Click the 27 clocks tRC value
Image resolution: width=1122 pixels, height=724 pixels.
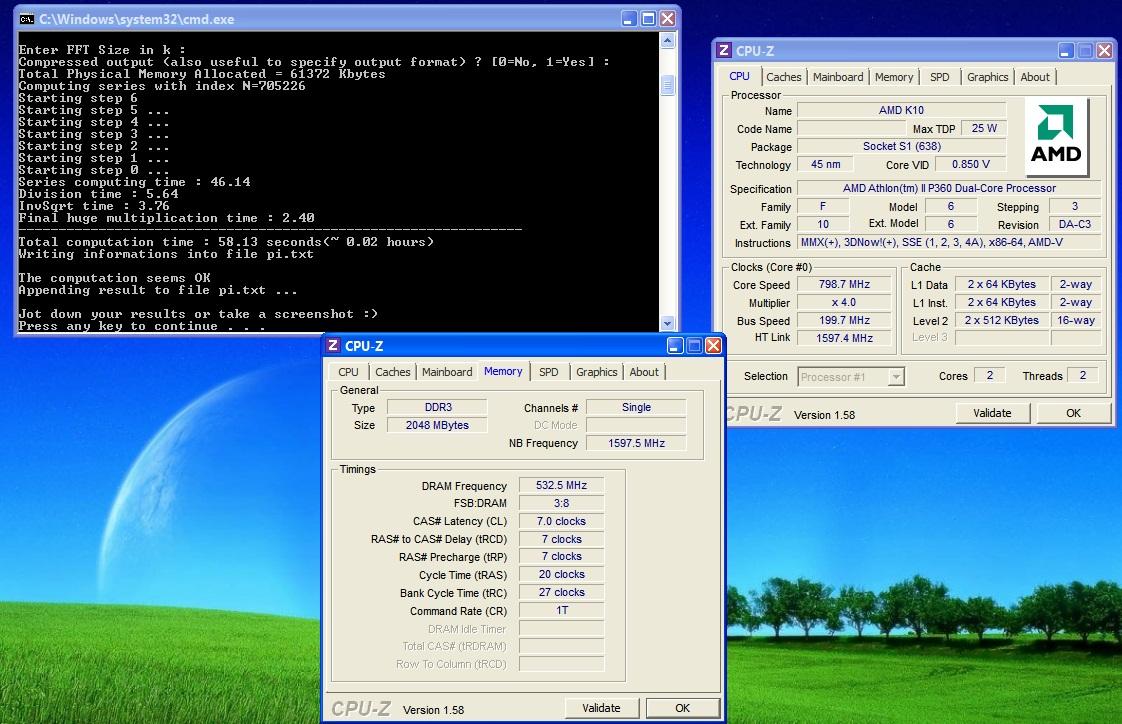pos(562,592)
